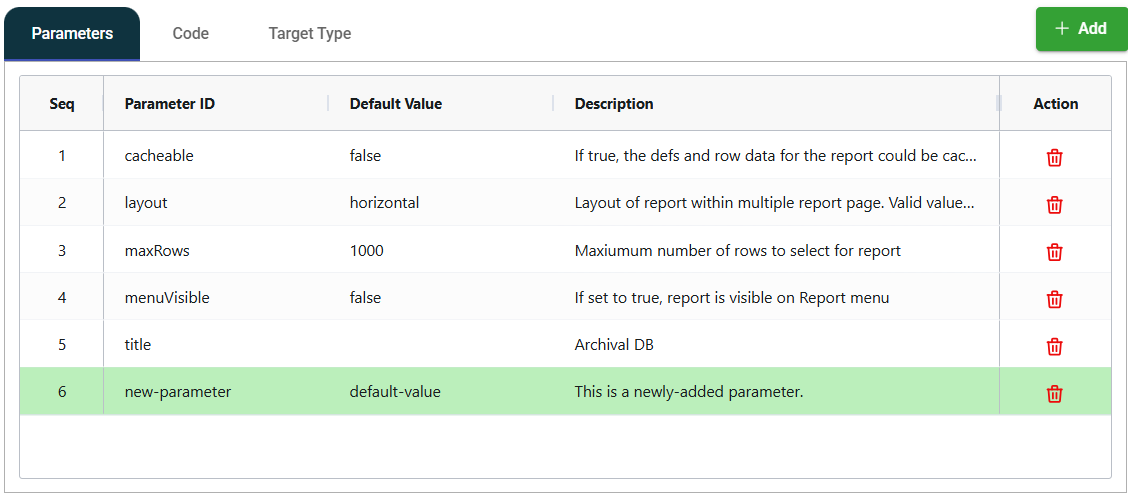The height and width of the screenshot is (496, 1128).
Task: Click trash icon for layout parameter
Action: click(x=1054, y=205)
